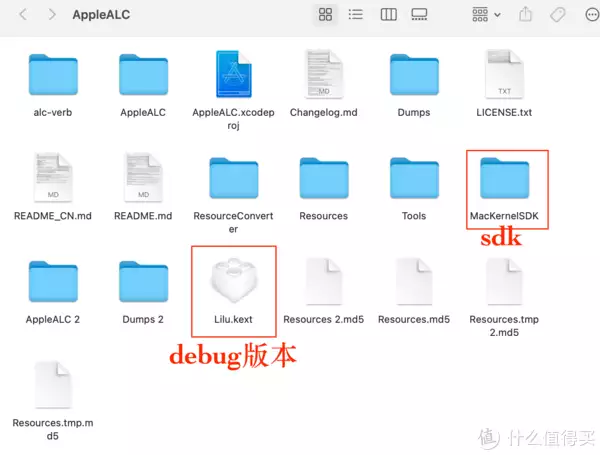Switch to gallery view
600x455 pixels.
pos(419,15)
